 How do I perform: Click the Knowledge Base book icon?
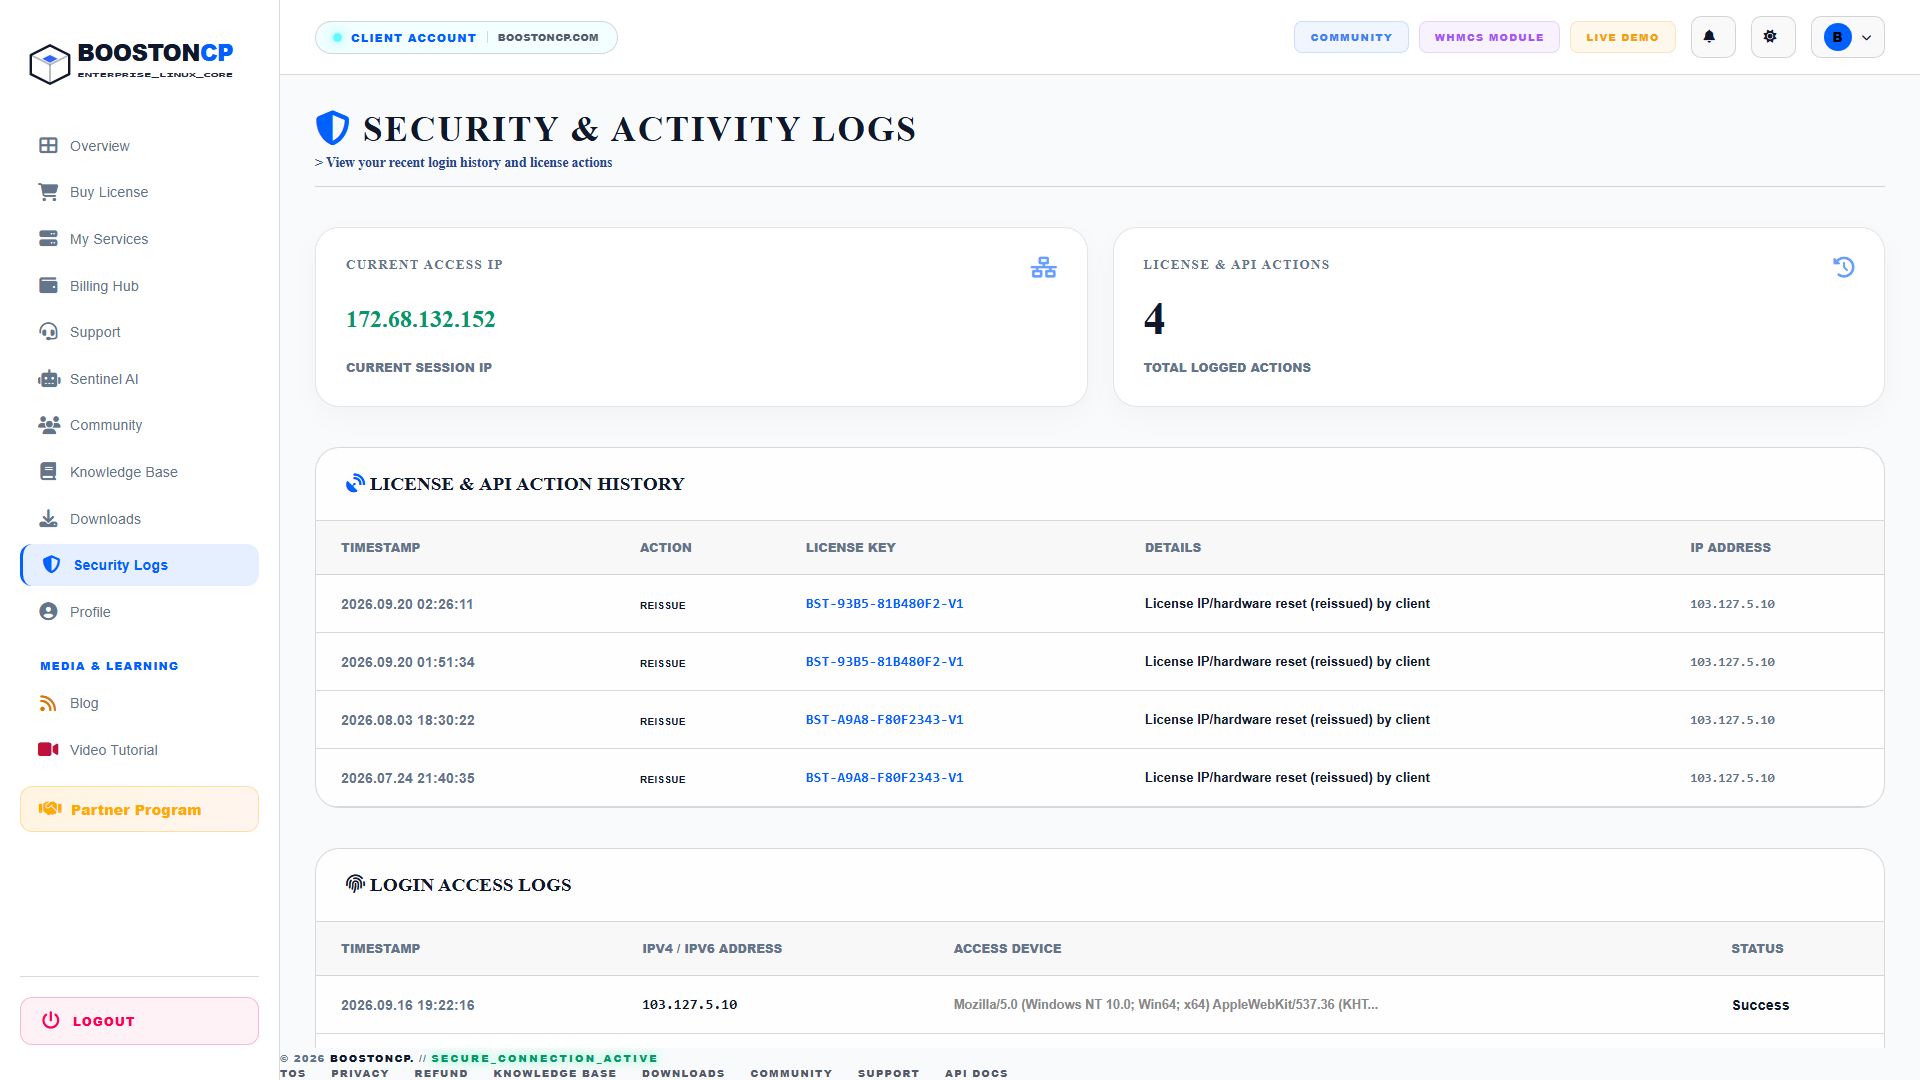click(x=48, y=472)
